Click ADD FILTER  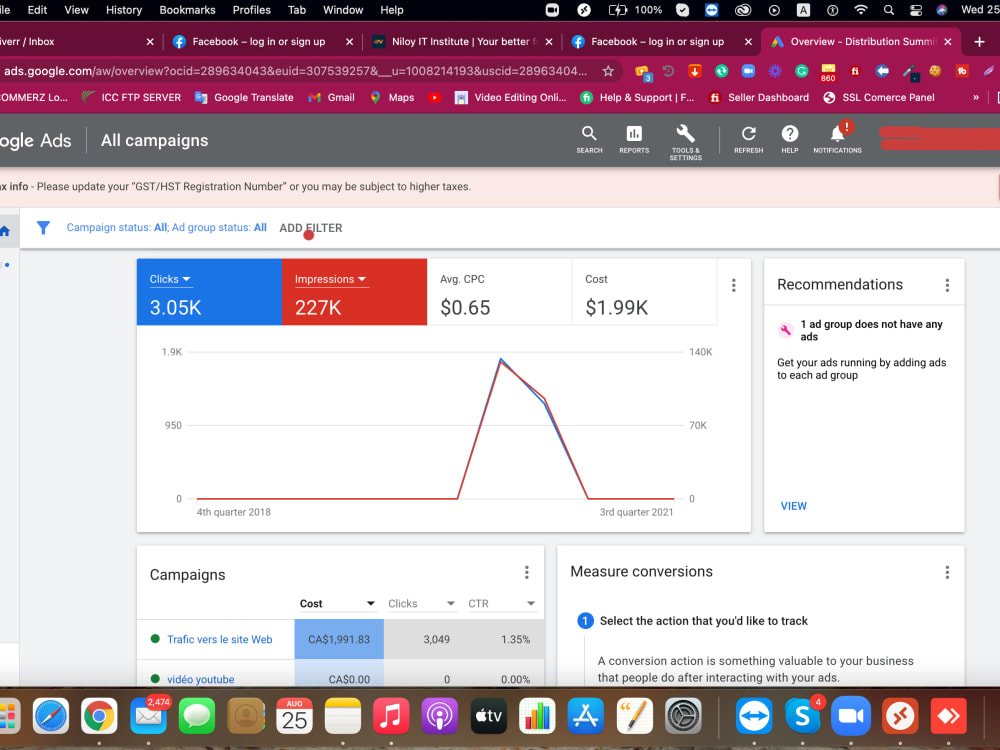pyautogui.click(x=311, y=228)
